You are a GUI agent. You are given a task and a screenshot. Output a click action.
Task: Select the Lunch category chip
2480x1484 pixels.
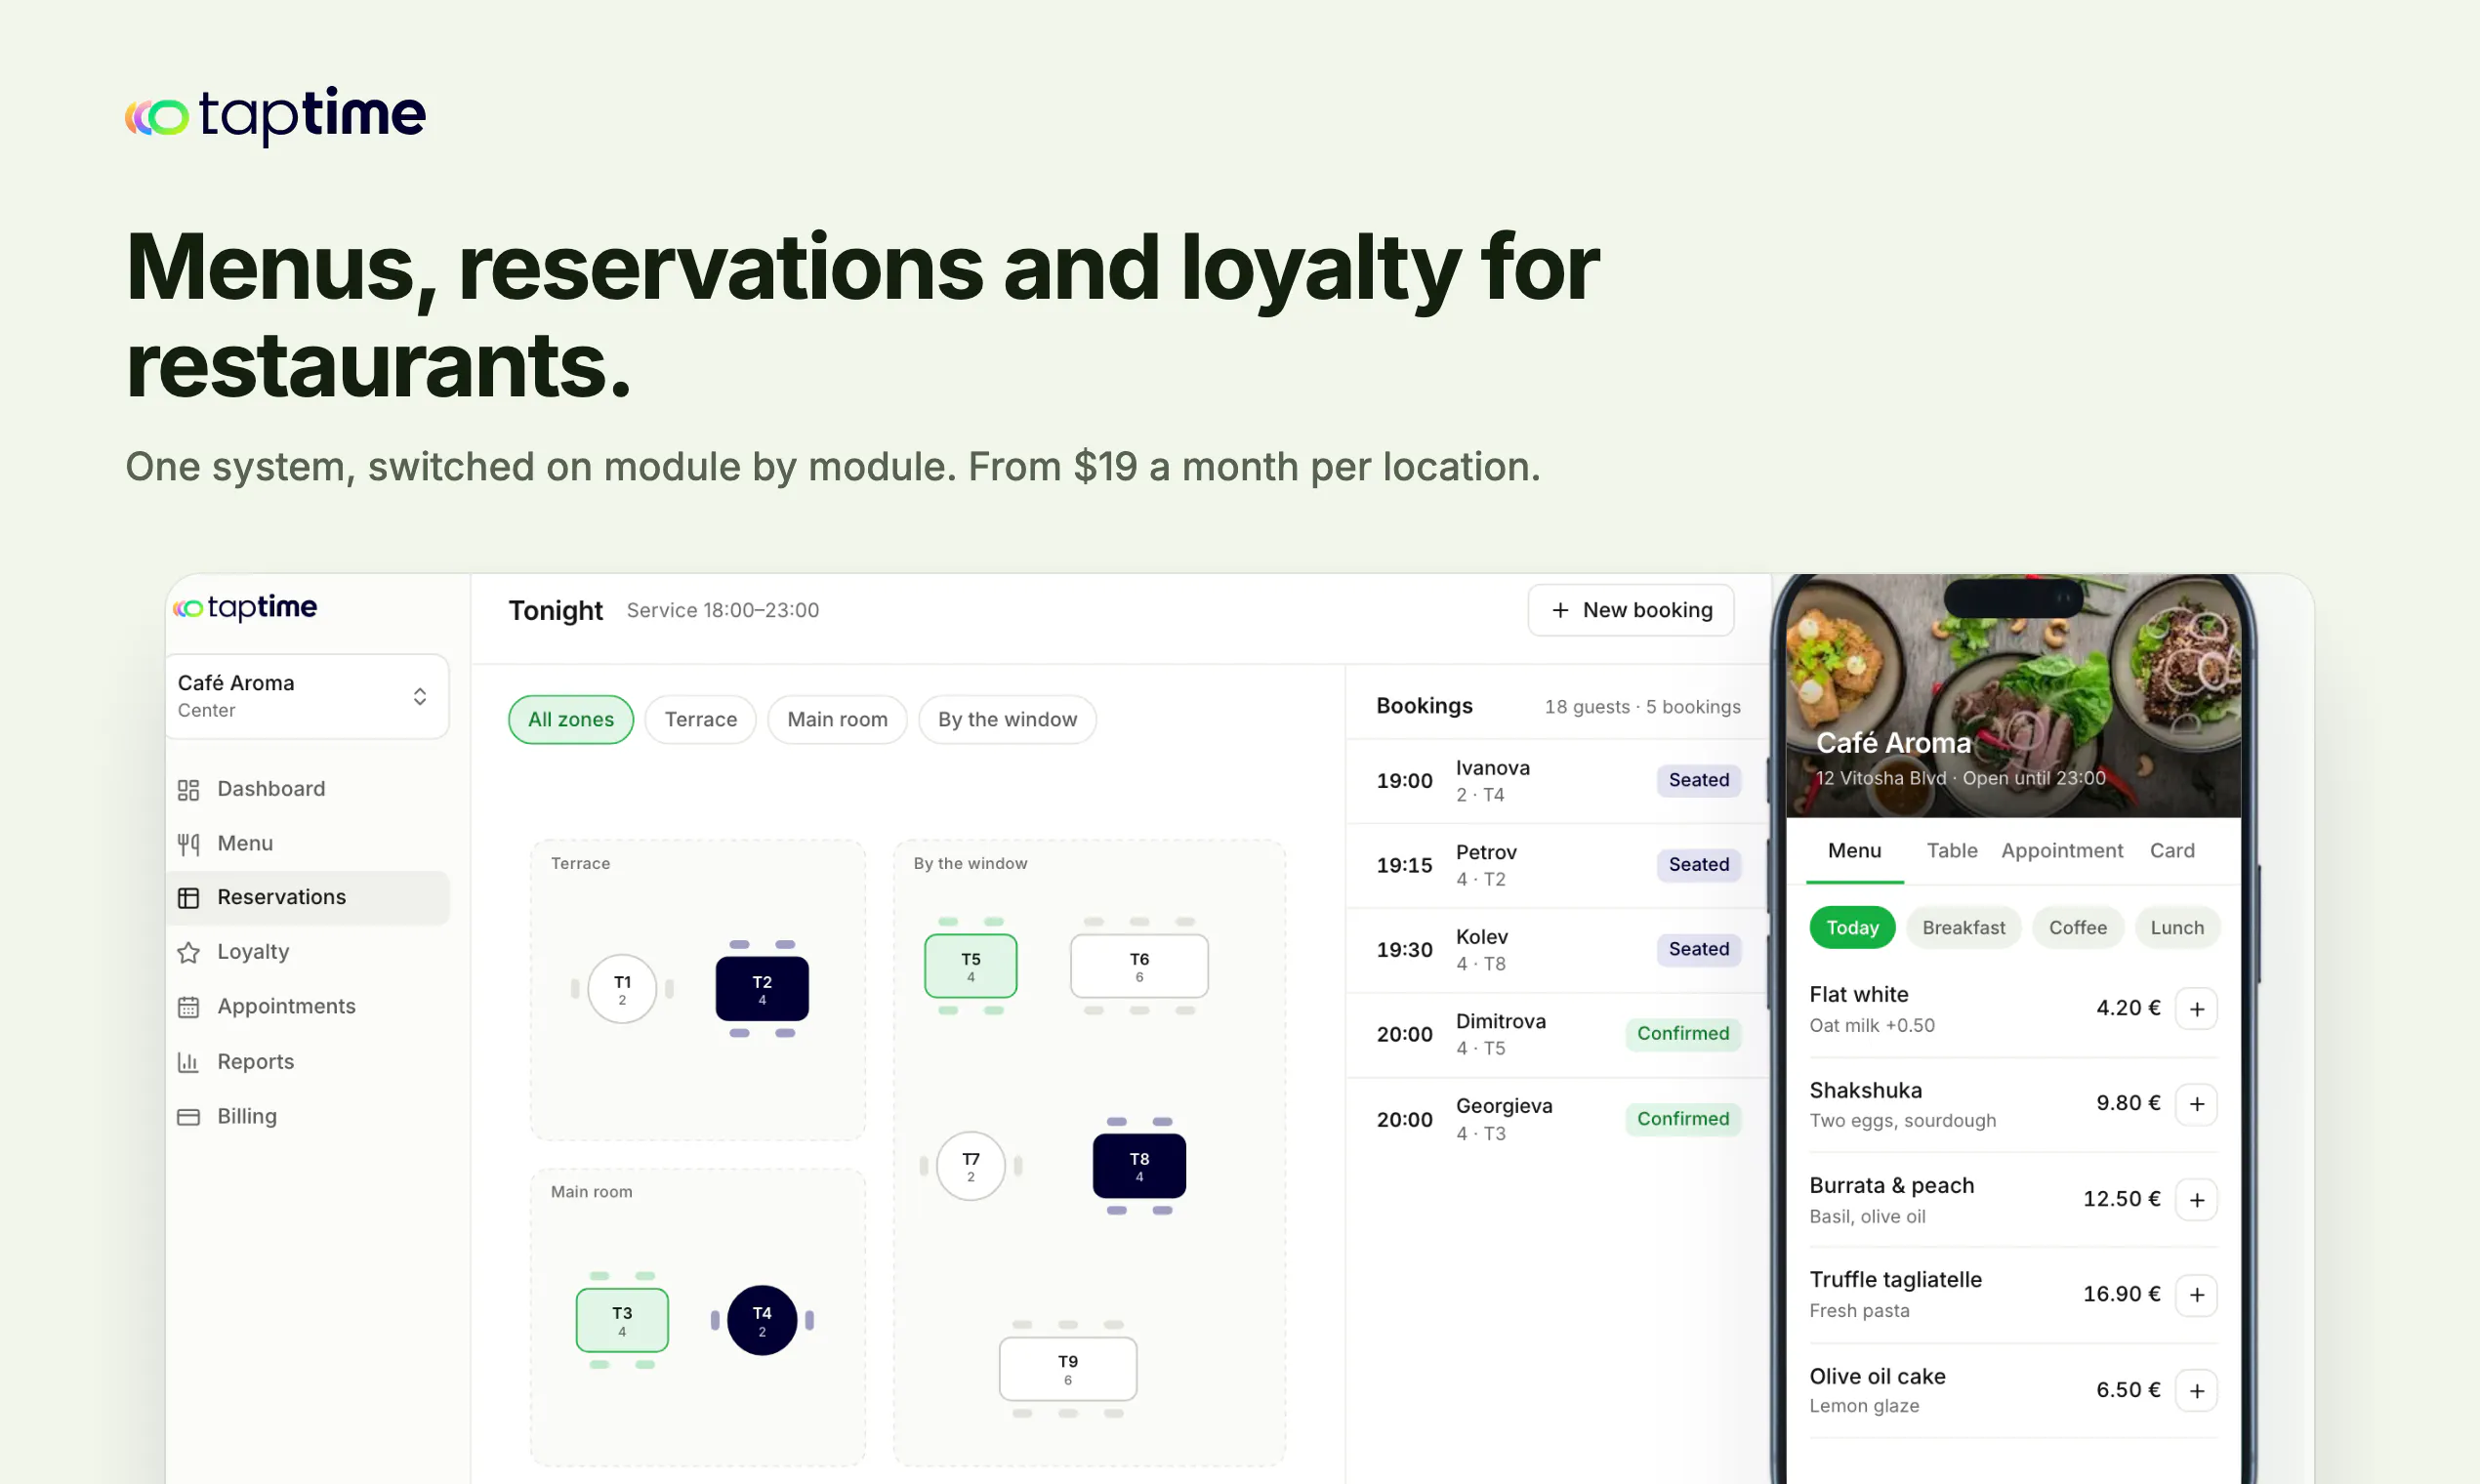click(2176, 928)
